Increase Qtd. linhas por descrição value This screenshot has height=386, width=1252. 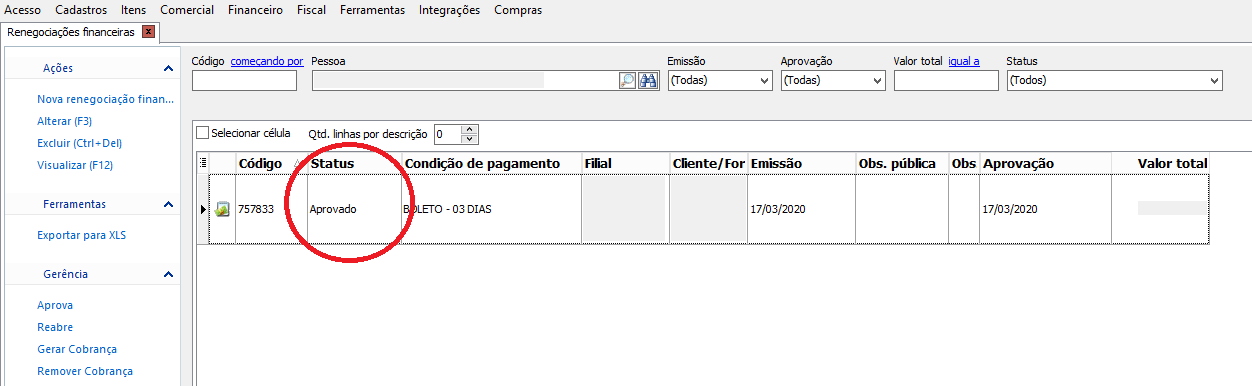click(471, 129)
